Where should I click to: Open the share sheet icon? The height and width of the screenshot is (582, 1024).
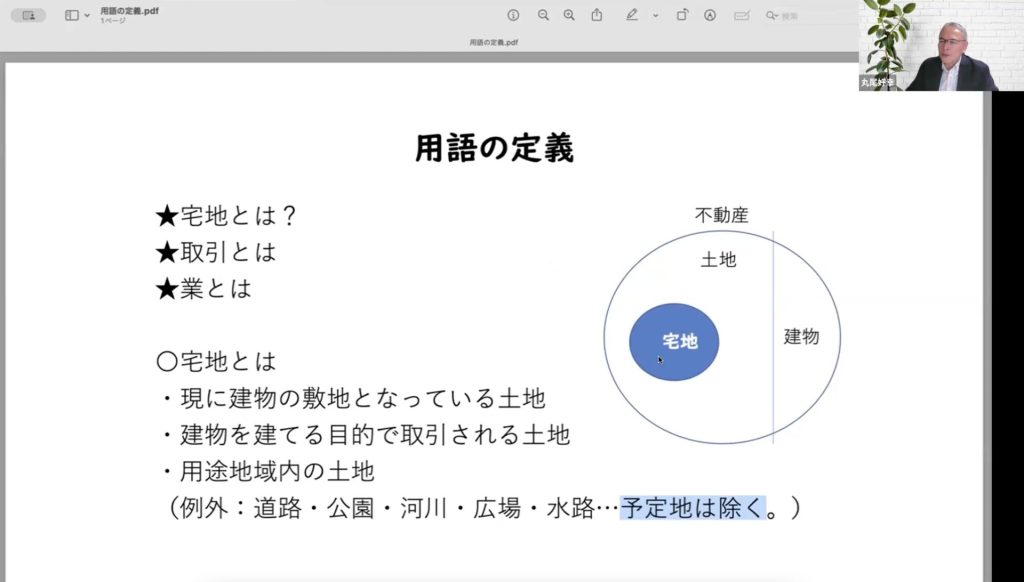click(597, 15)
